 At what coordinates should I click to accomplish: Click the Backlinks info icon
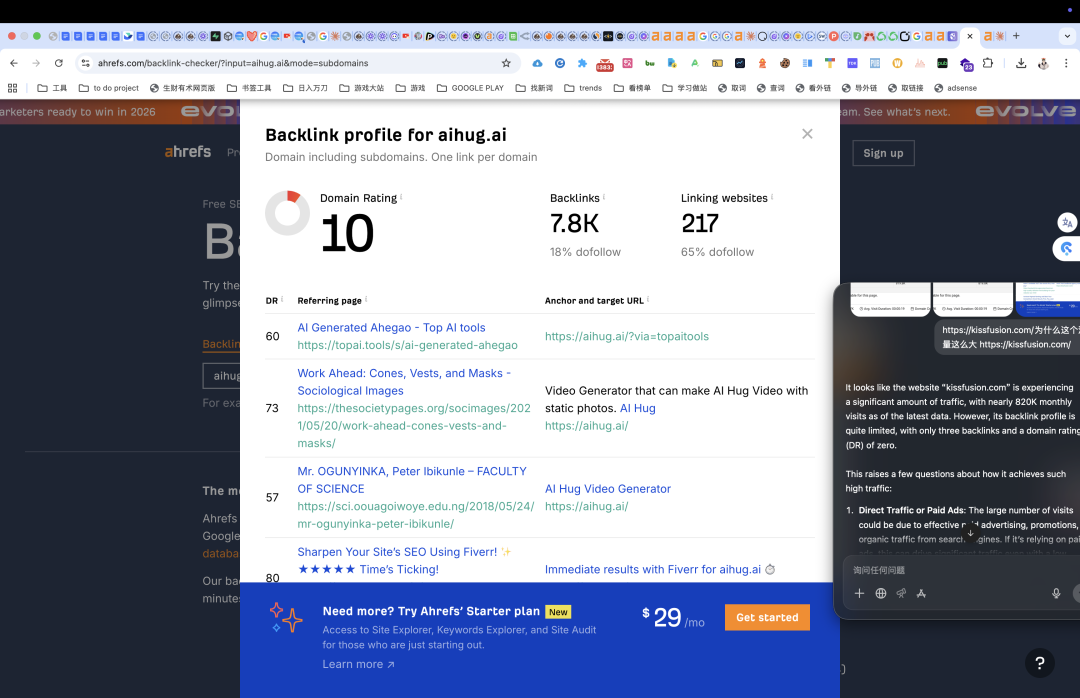coord(604,196)
